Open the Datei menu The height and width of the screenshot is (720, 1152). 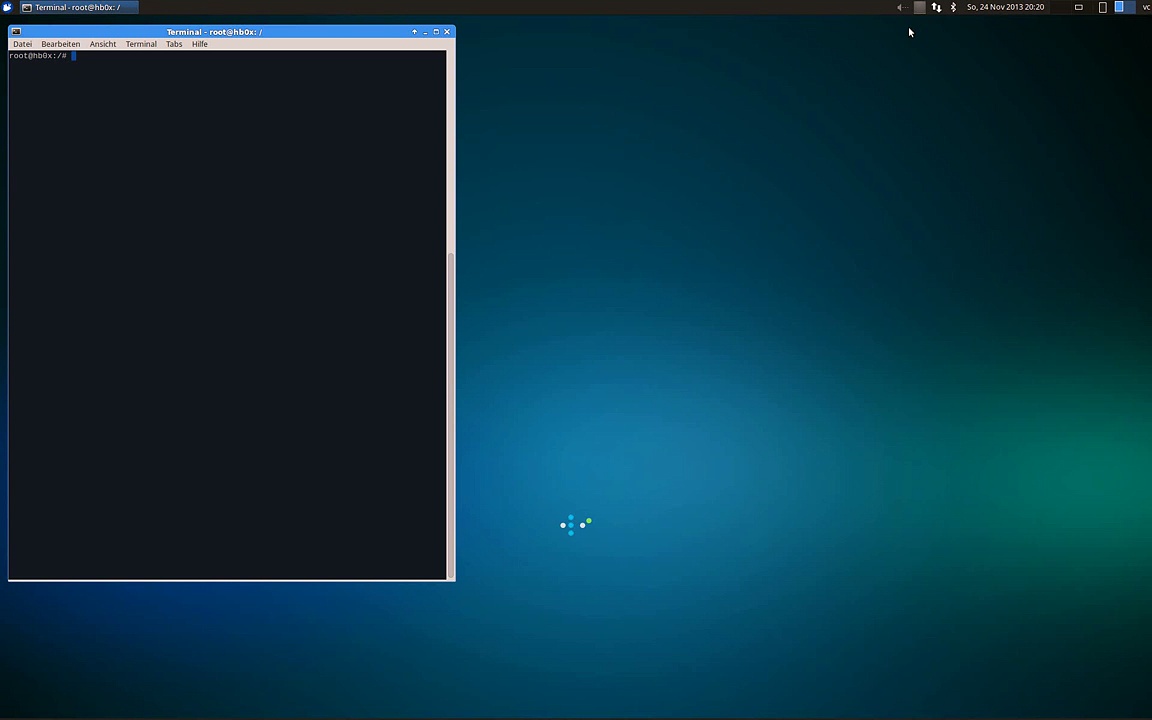point(22,44)
